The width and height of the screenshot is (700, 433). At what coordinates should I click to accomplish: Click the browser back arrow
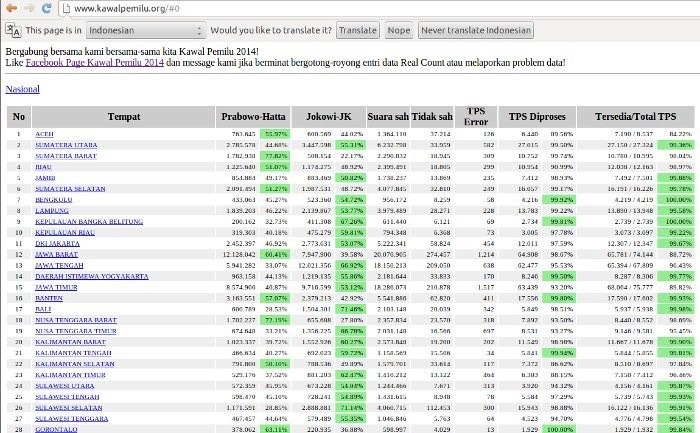(9, 8)
